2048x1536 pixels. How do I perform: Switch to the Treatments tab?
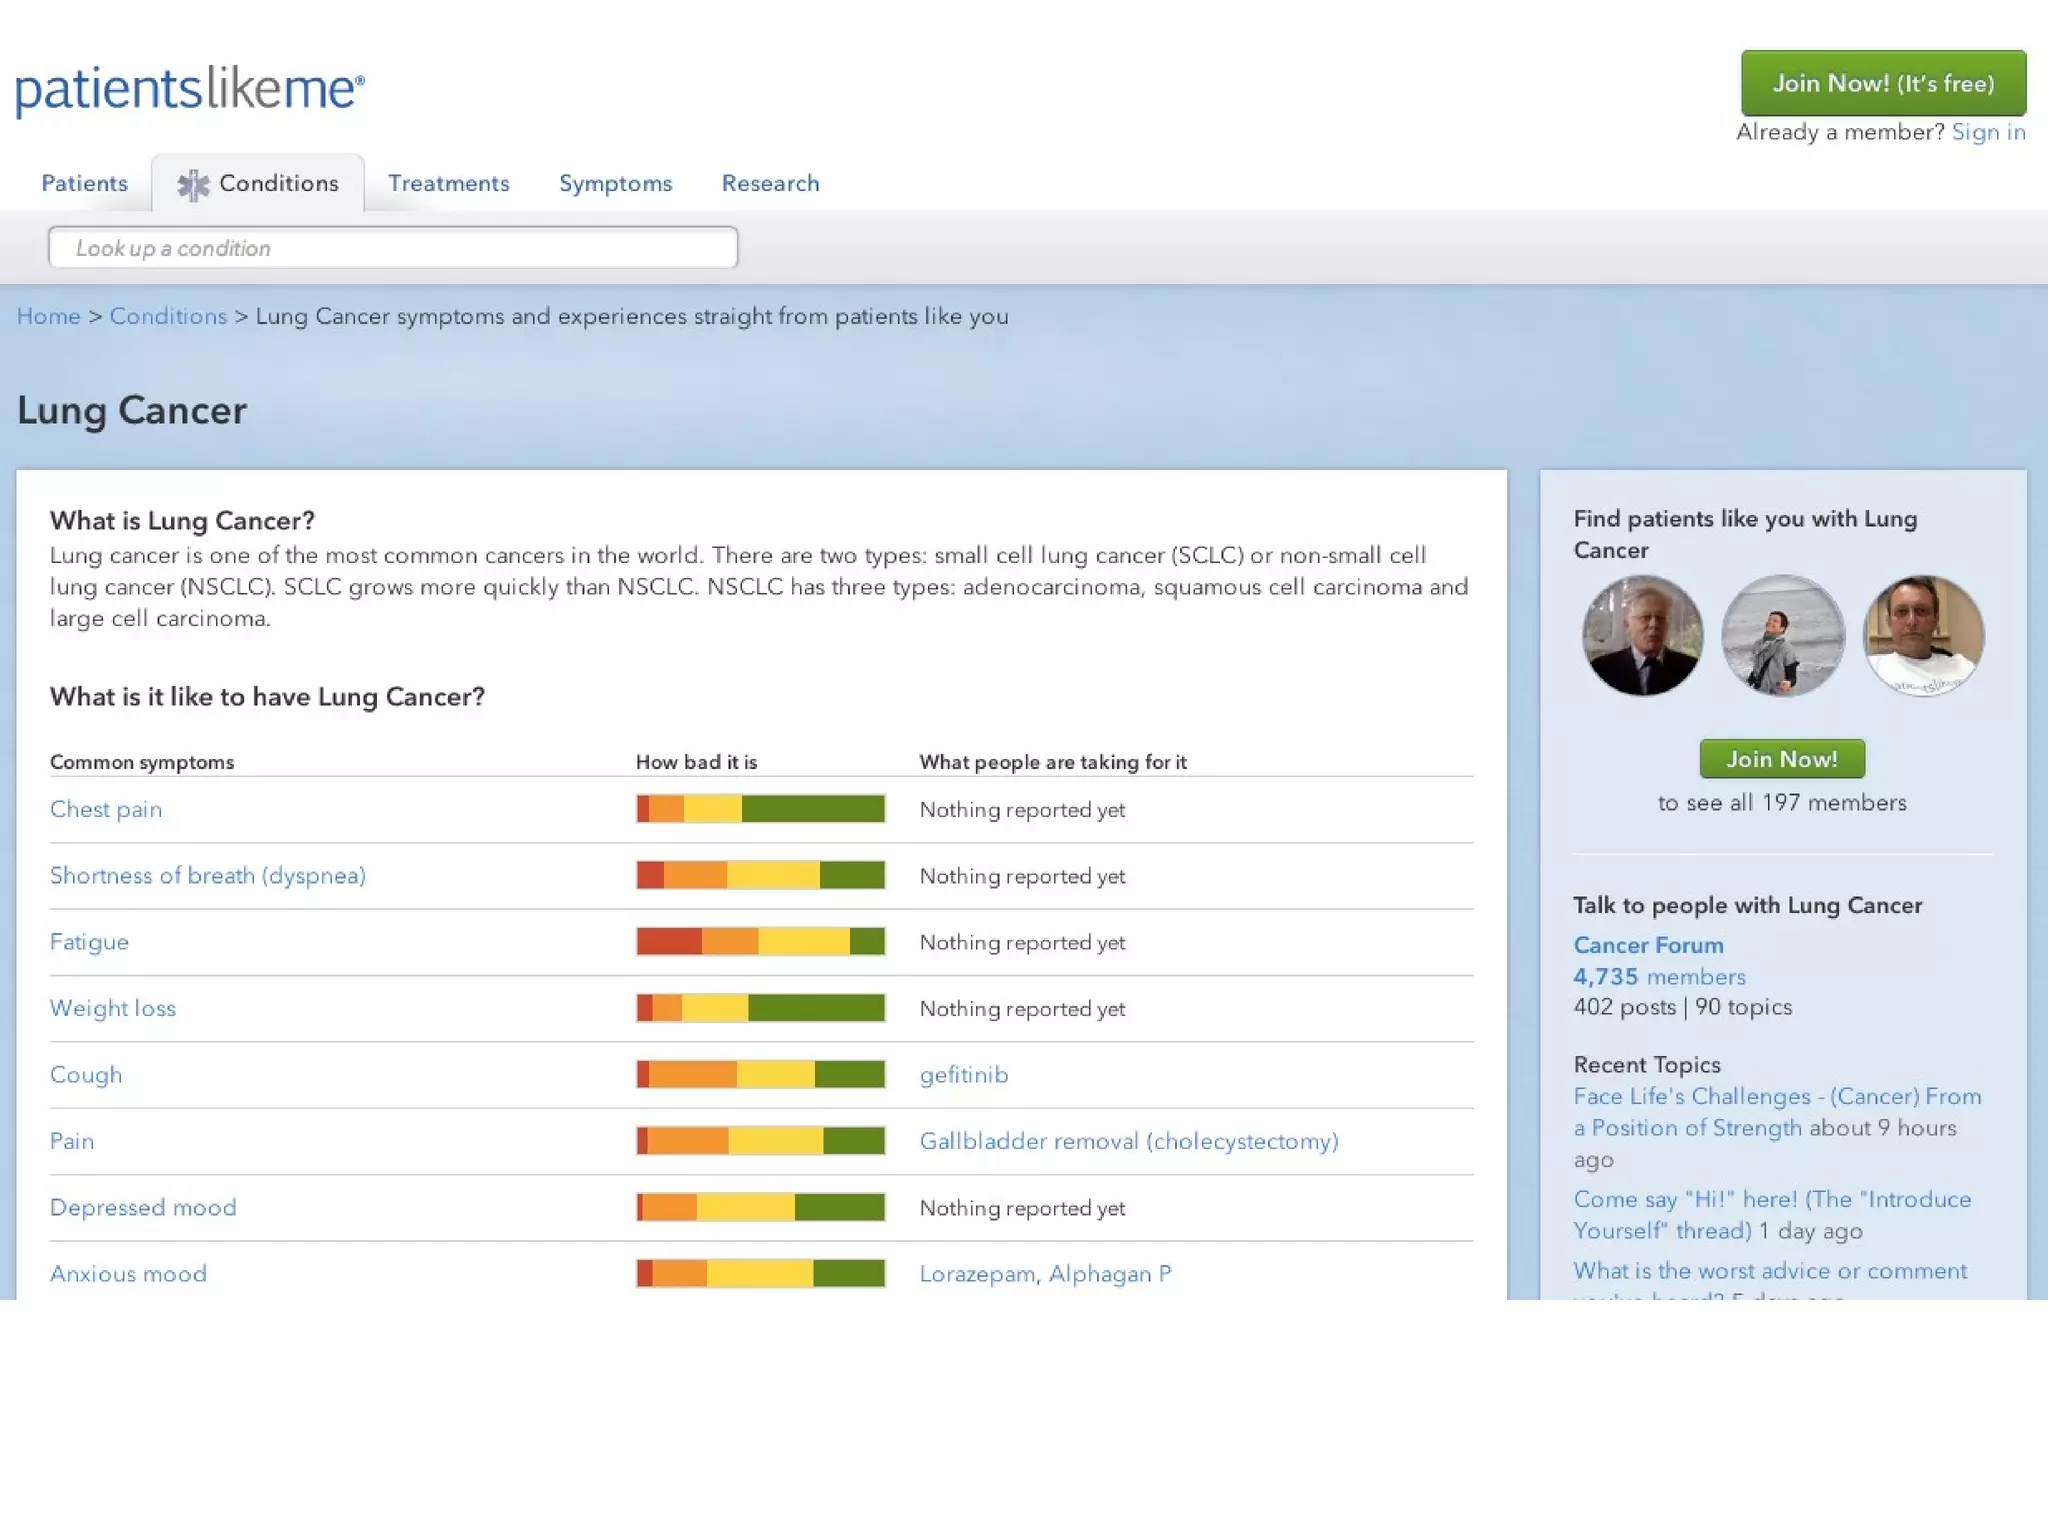point(449,184)
